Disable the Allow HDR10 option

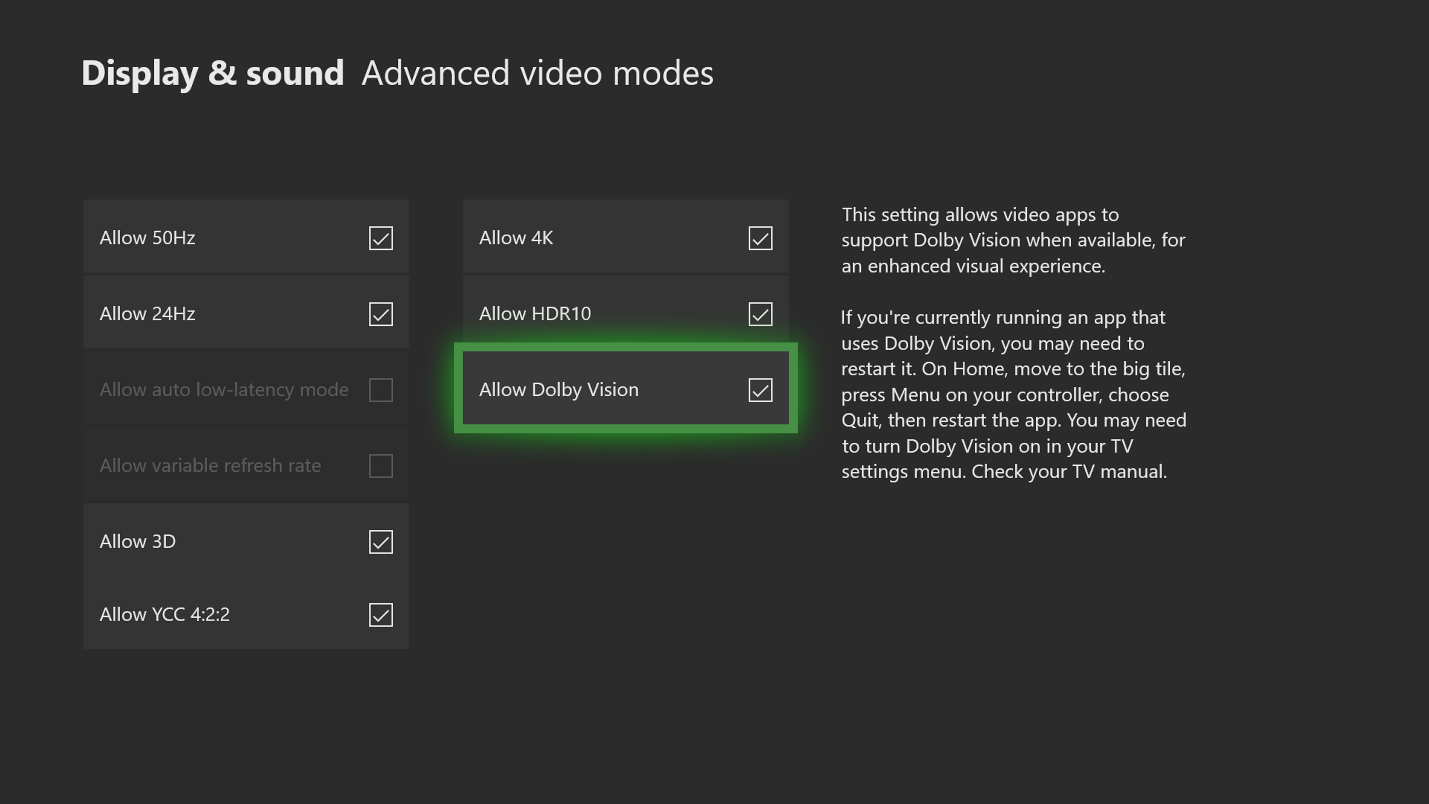point(760,313)
